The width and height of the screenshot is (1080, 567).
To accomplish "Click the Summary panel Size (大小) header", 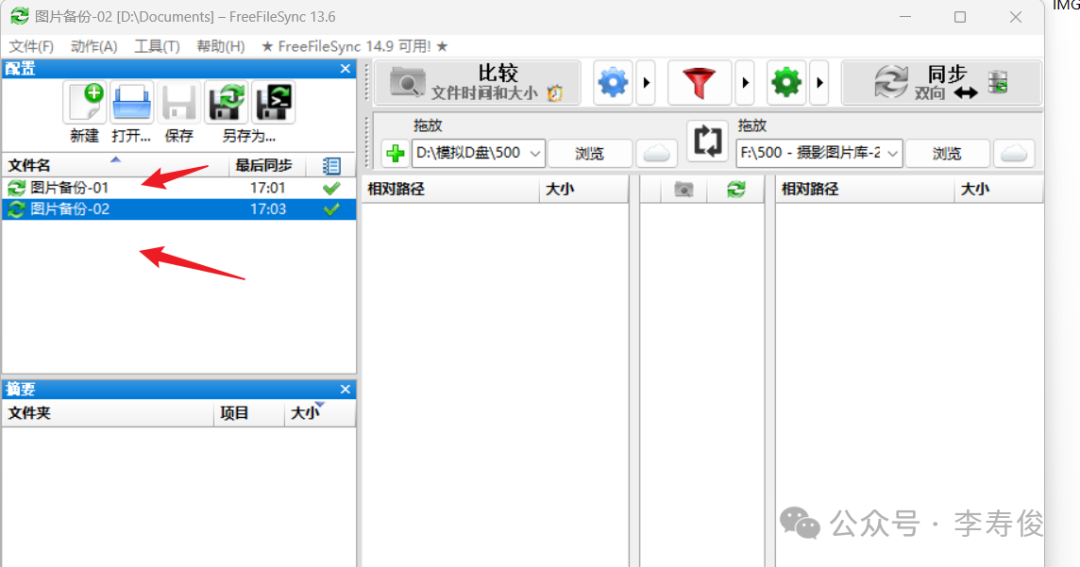I will point(320,413).
